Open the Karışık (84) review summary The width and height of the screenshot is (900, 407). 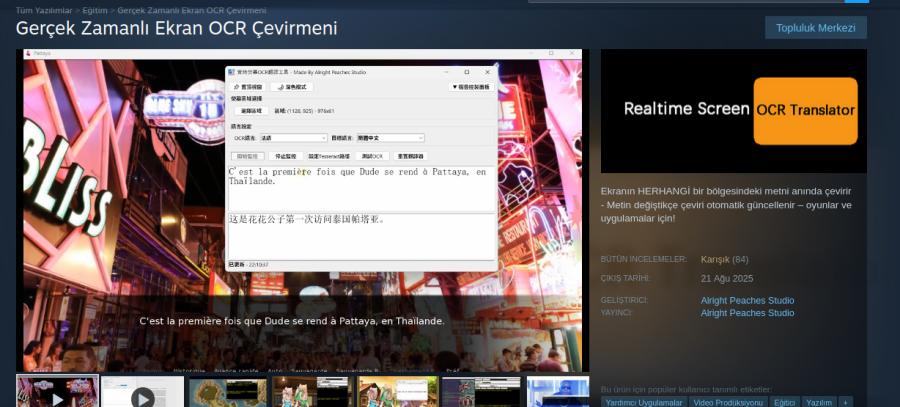pyautogui.click(x=724, y=259)
